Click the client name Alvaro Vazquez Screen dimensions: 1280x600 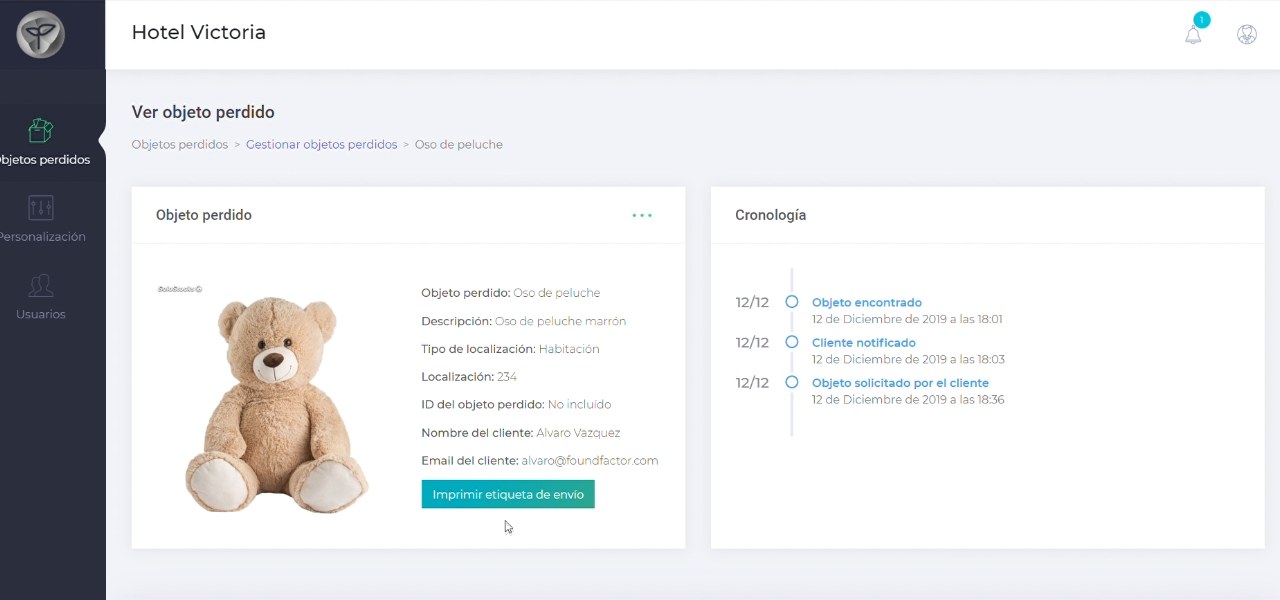[x=578, y=433]
